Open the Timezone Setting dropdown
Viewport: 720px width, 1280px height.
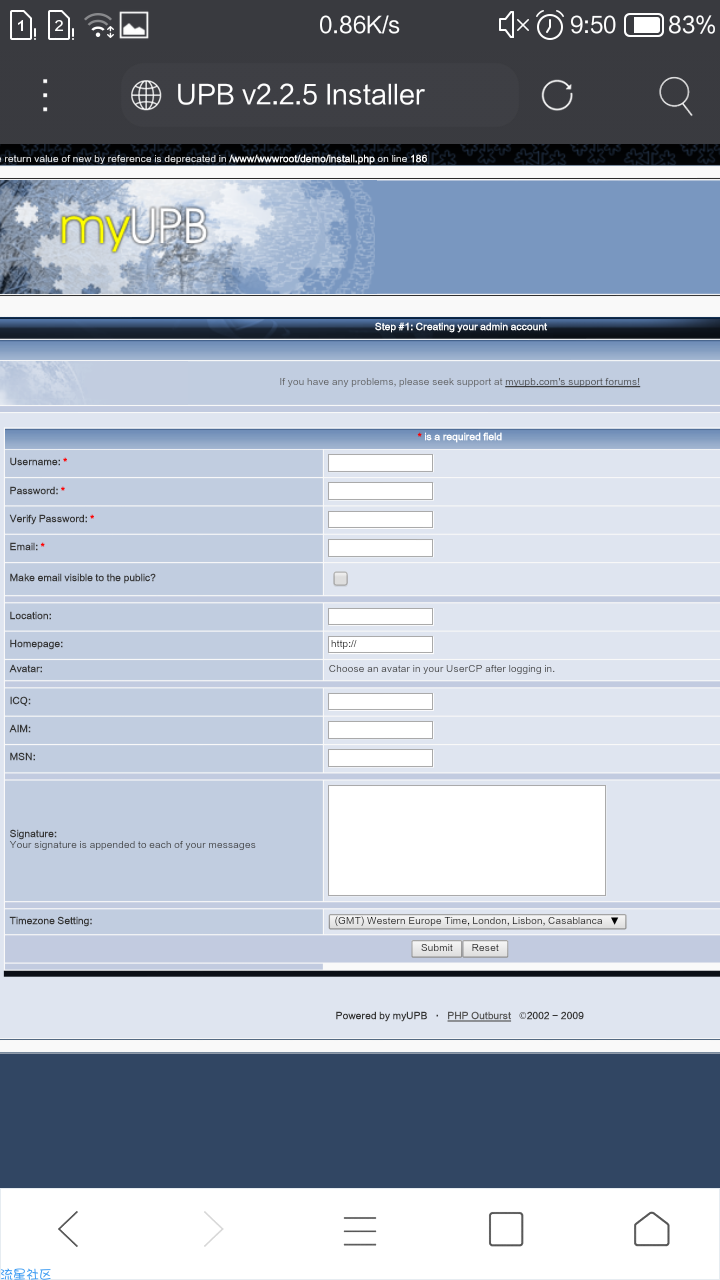click(x=477, y=921)
